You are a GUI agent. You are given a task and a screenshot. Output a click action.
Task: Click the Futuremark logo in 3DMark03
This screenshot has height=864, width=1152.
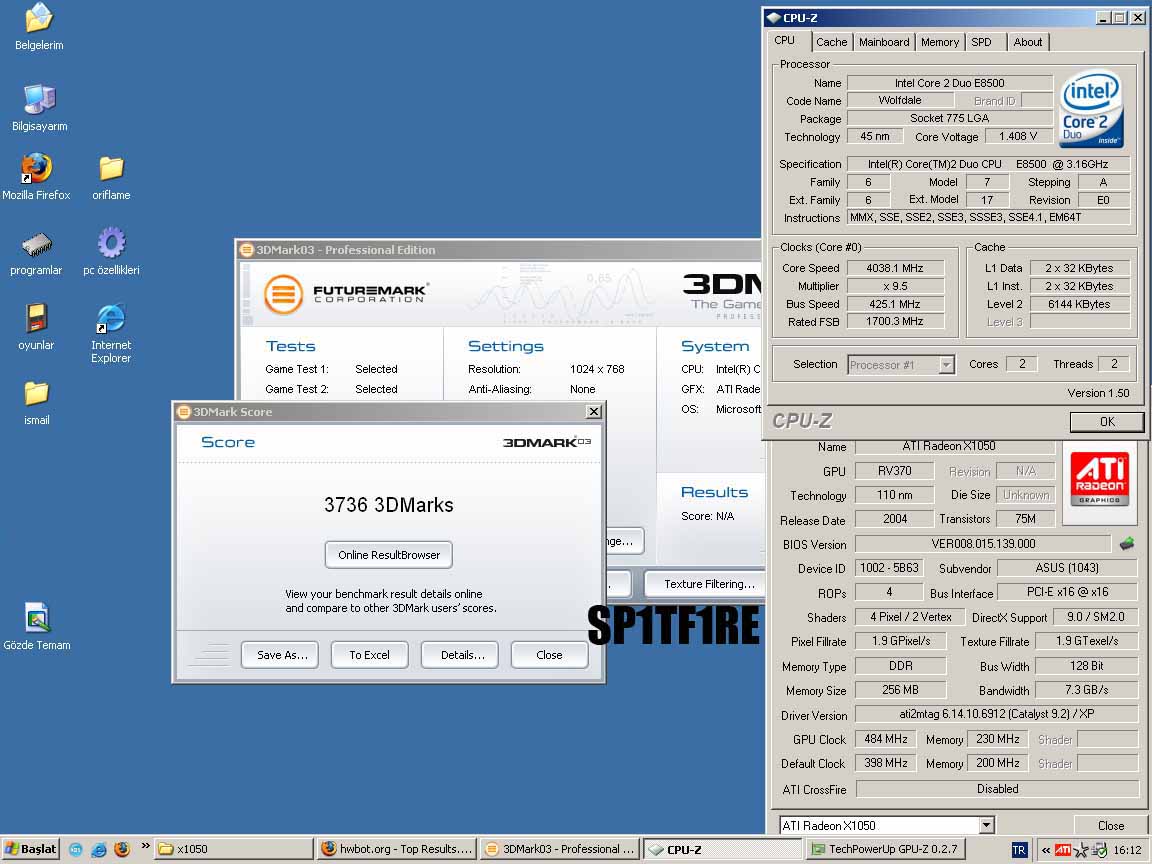pos(345,294)
